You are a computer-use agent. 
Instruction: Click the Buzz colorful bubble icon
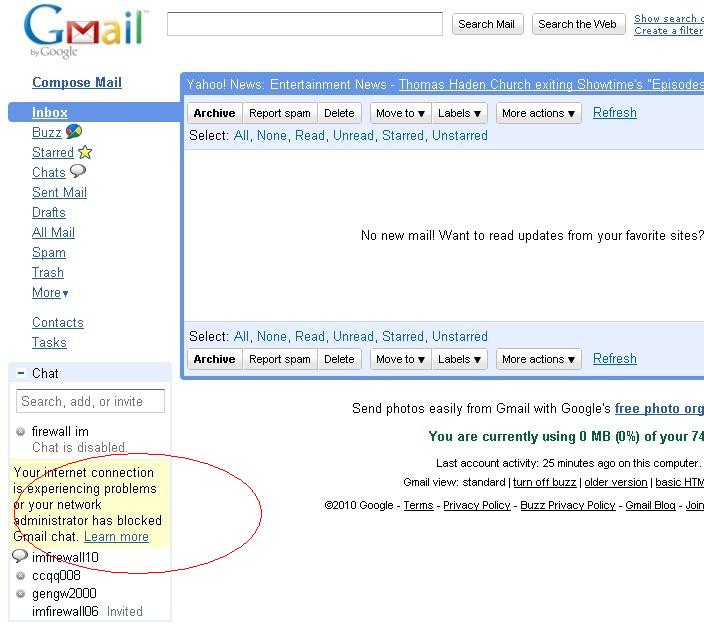[74, 132]
